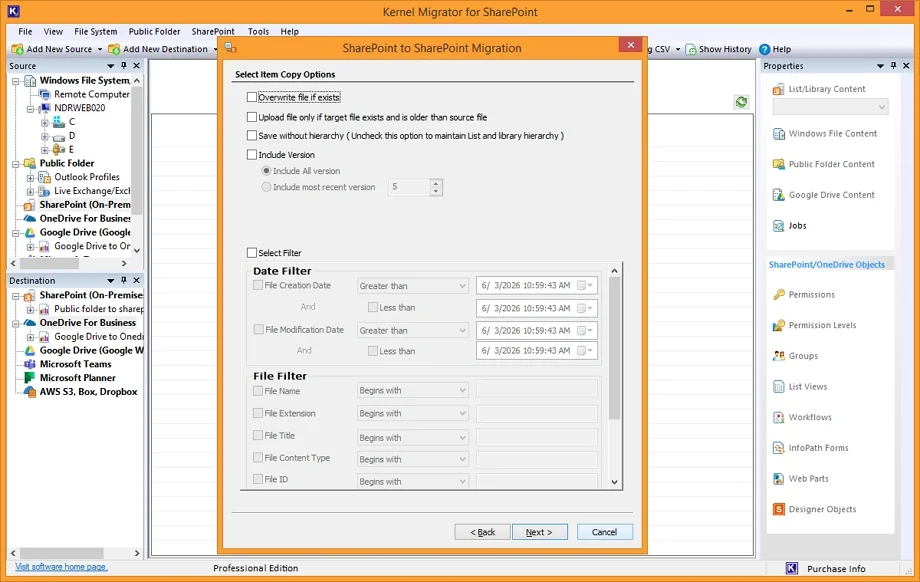Increase the recent version count spinner
Viewport: 920px width, 582px height.
click(435, 183)
